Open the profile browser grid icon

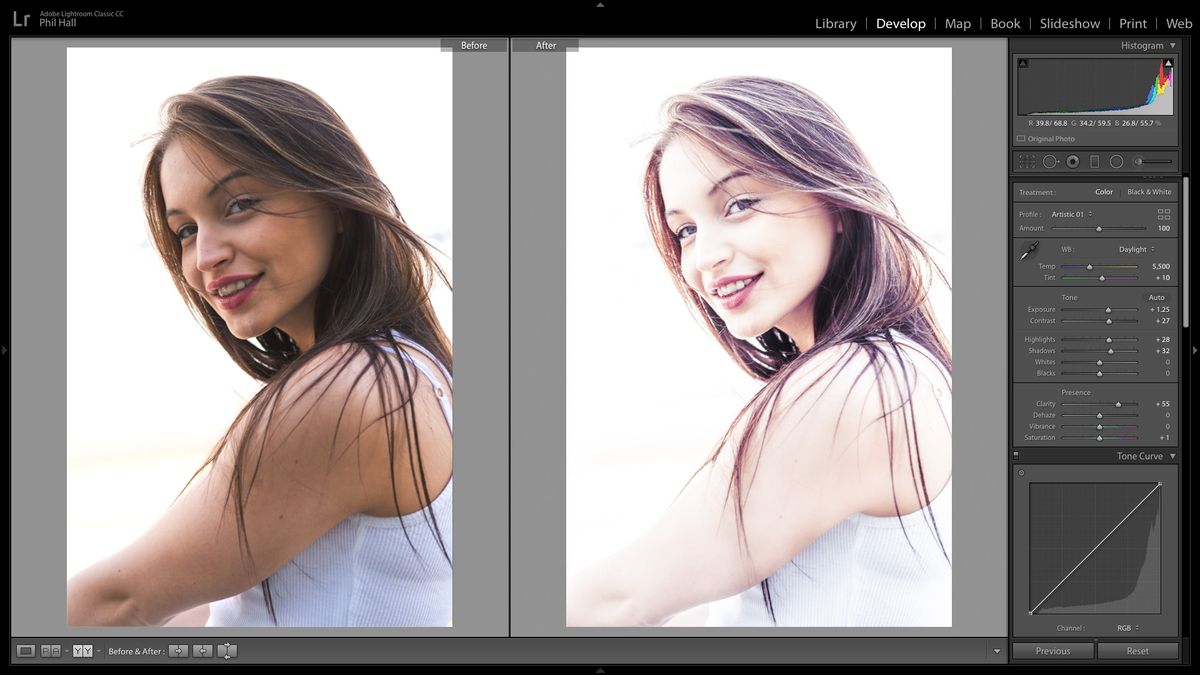(x=1166, y=214)
